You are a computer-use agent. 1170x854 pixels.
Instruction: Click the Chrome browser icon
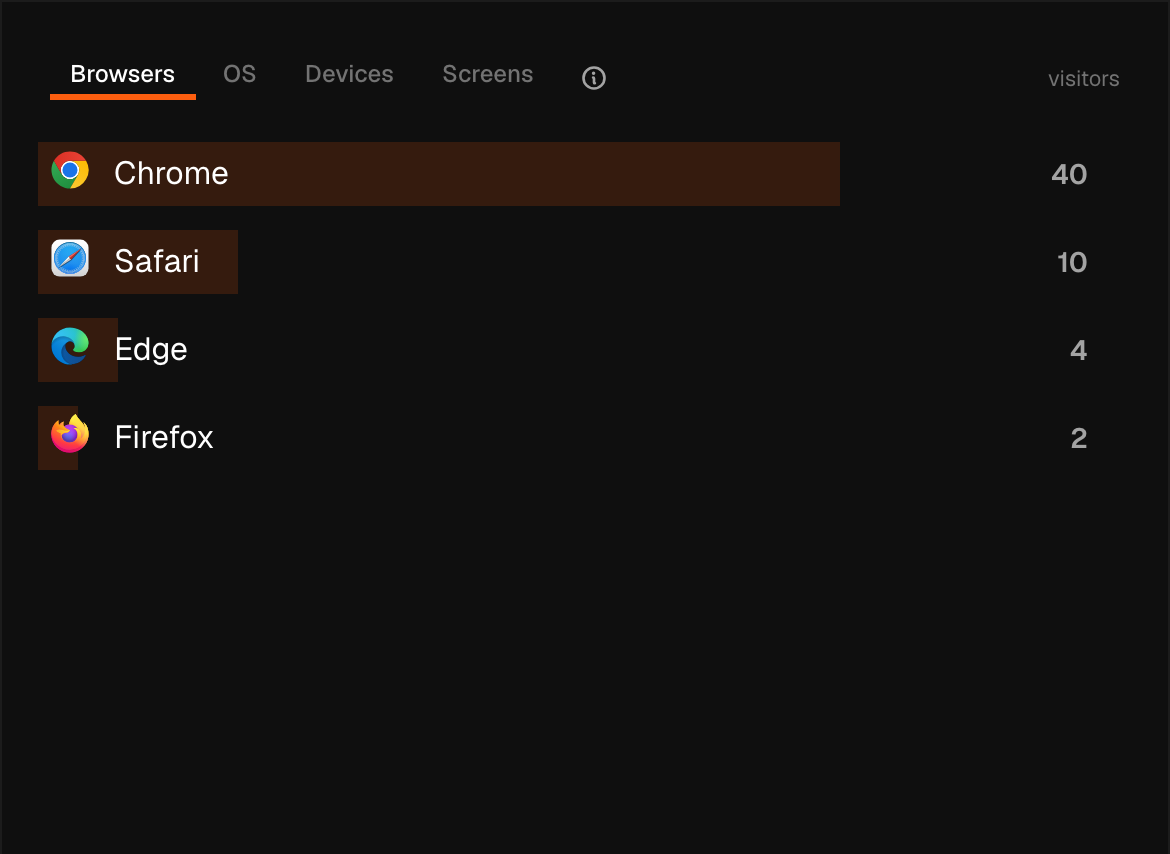click(x=70, y=171)
